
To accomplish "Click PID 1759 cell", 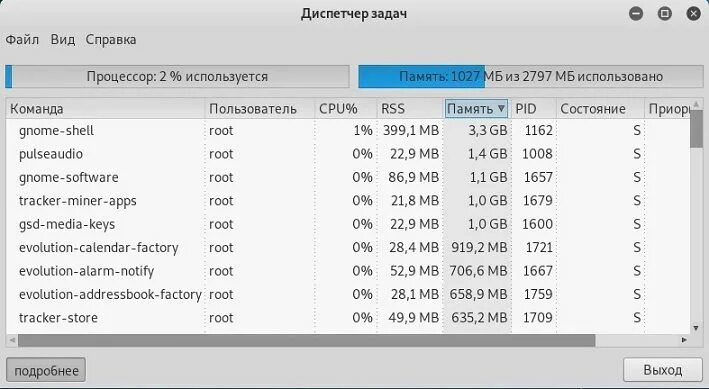I will 538,295.
